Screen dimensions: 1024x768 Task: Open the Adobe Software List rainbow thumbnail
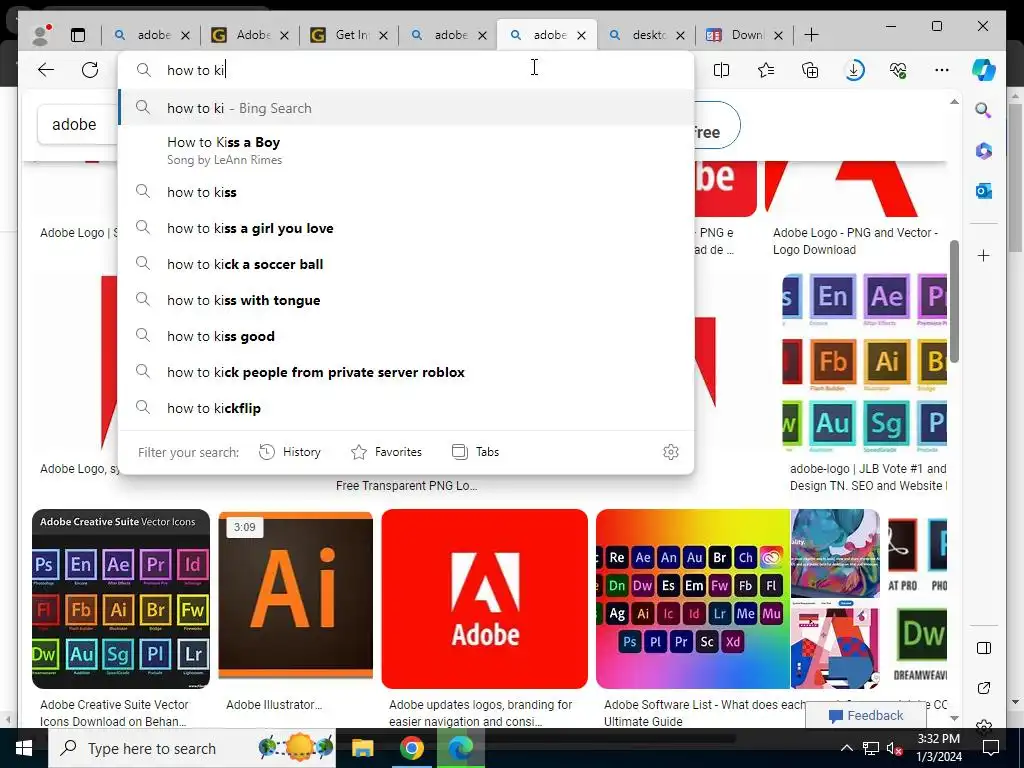point(693,599)
